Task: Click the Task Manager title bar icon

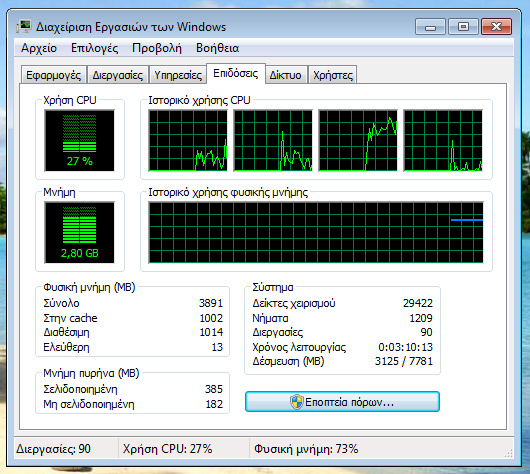Action: coord(24,26)
